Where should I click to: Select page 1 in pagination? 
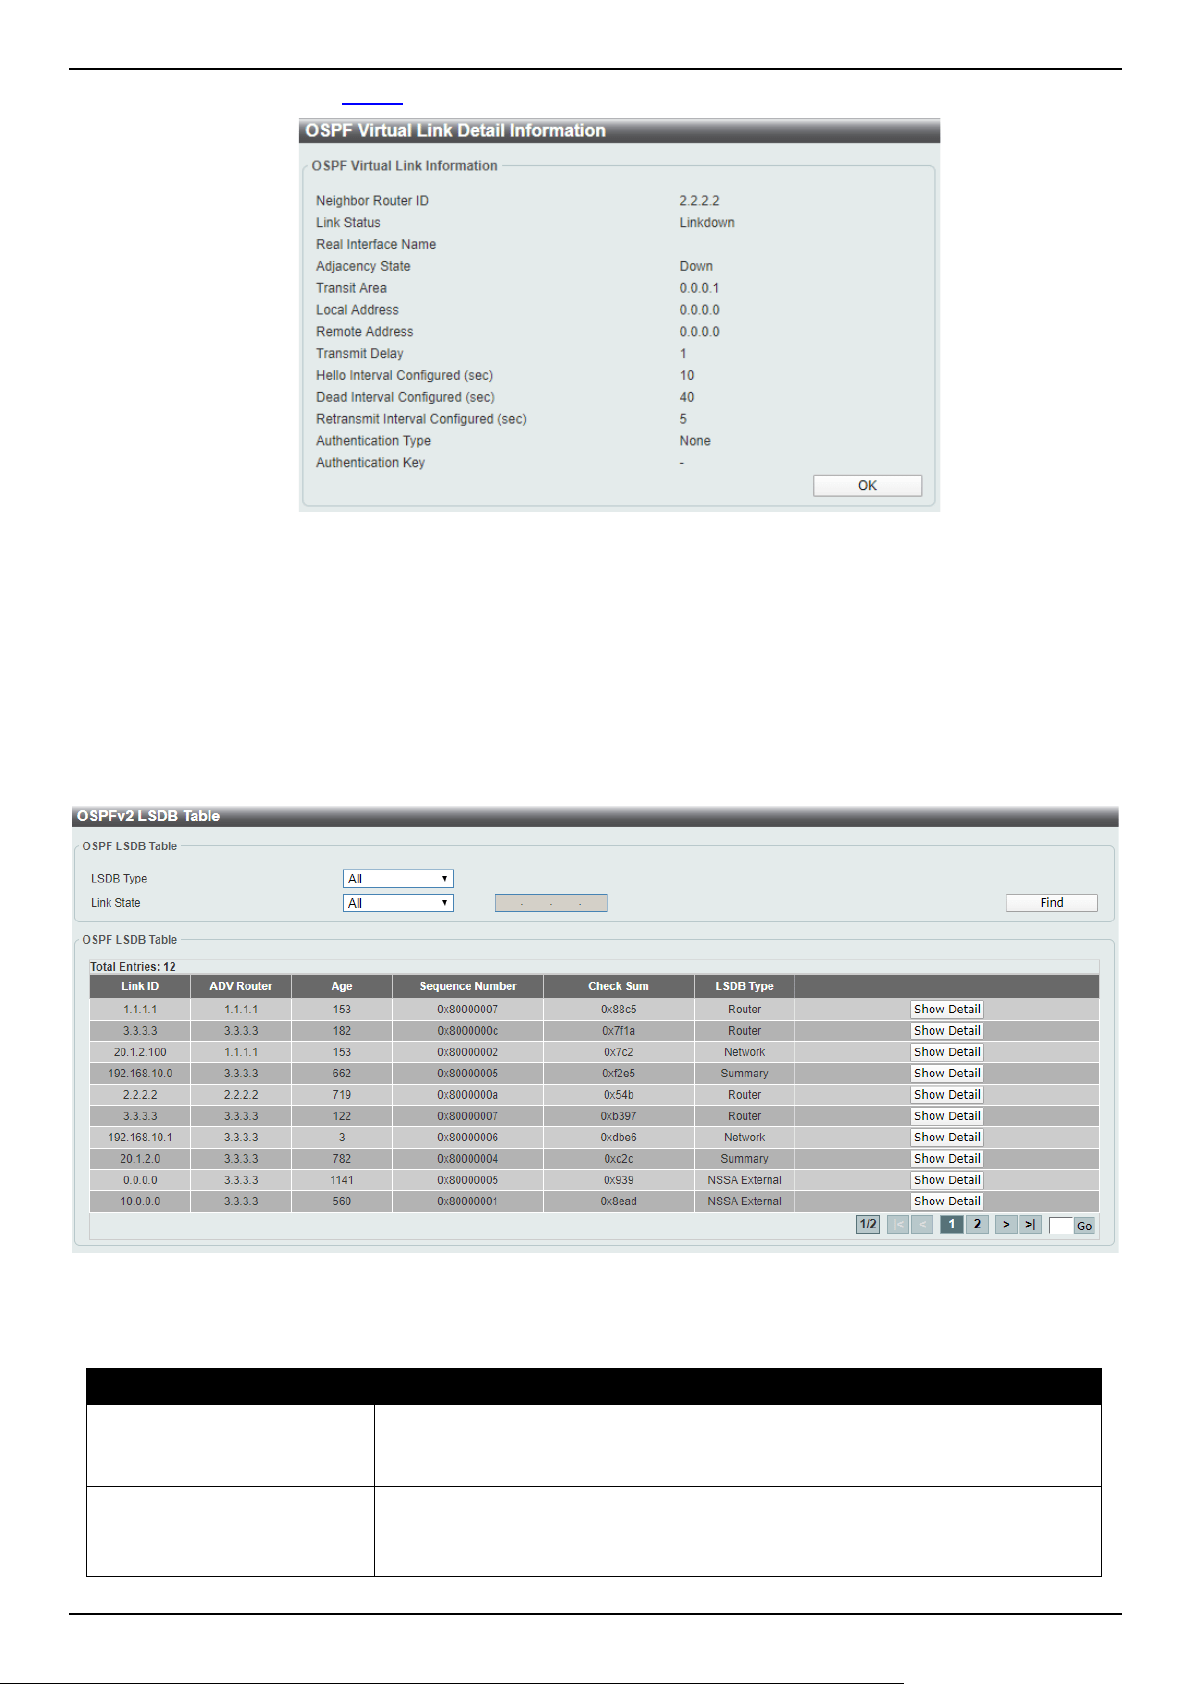coord(951,1224)
